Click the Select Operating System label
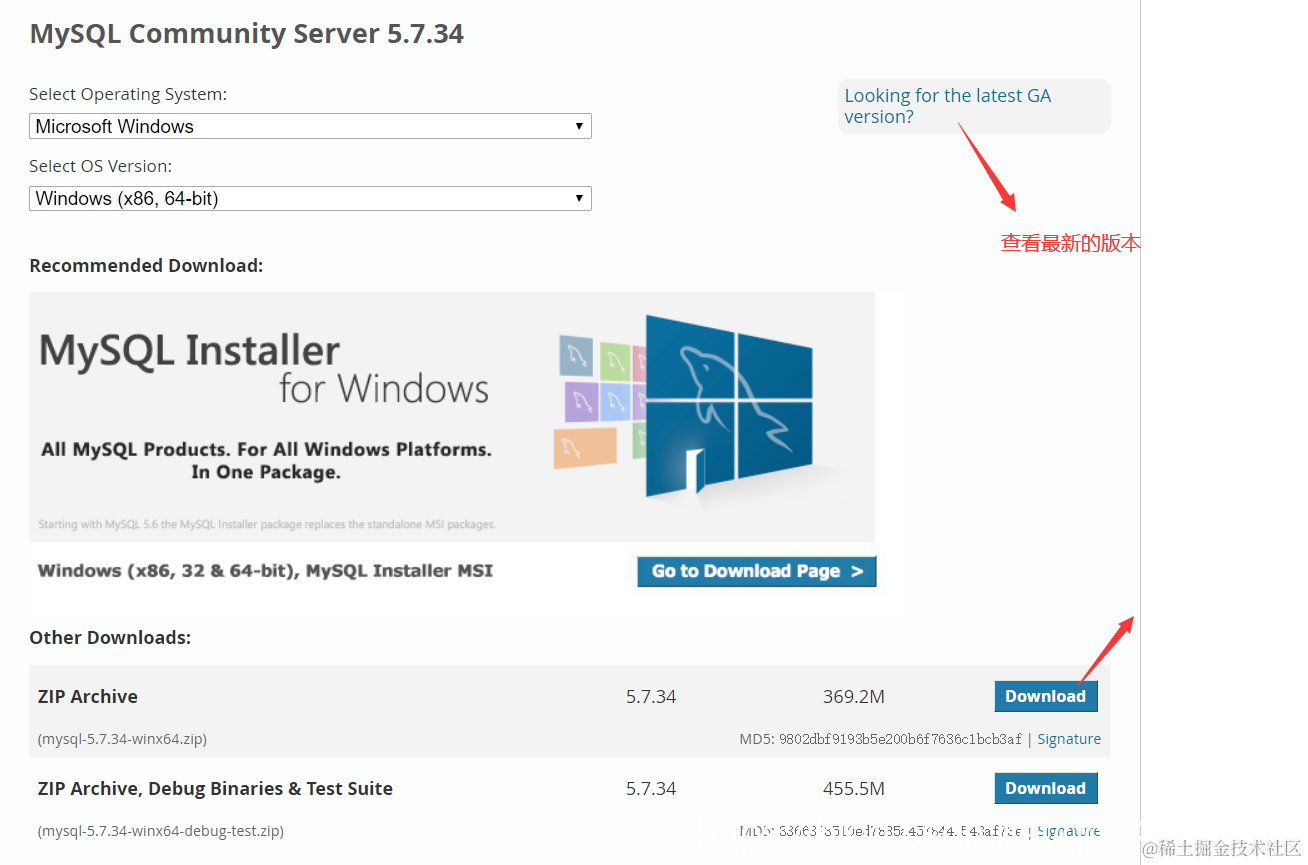 (128, 94)
